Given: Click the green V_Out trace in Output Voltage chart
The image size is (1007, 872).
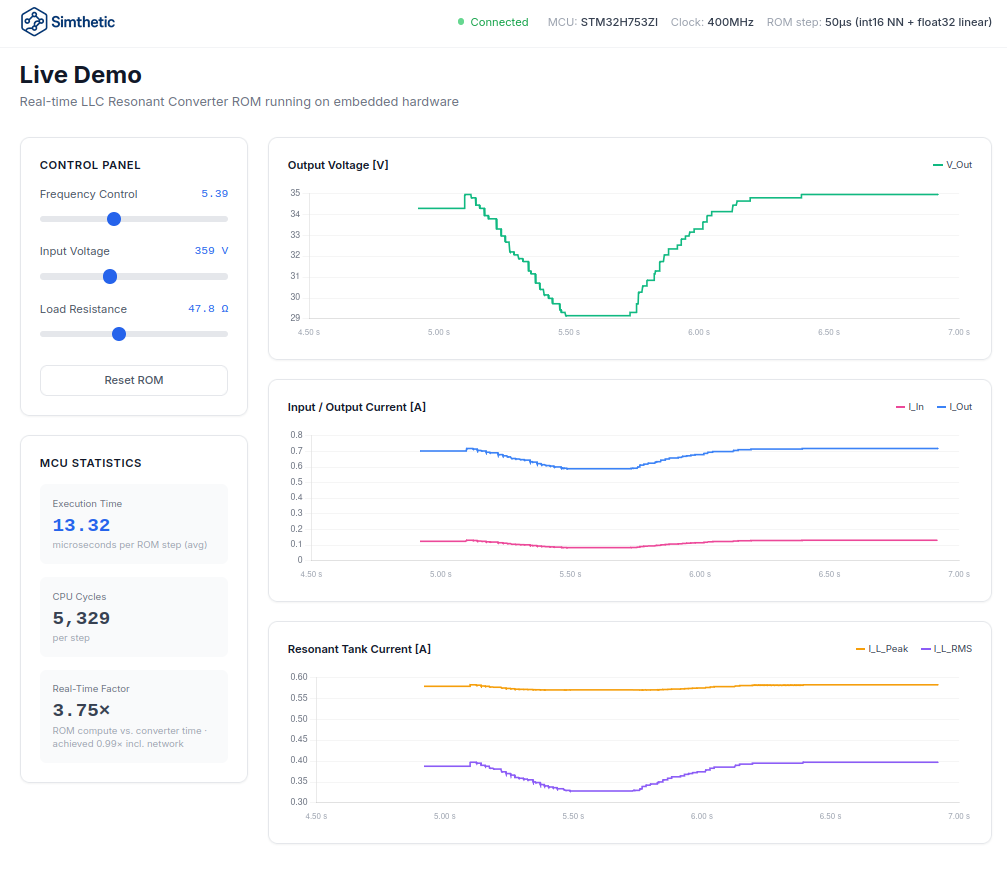Looking at the screenshot, I should [x=678, y=255].
